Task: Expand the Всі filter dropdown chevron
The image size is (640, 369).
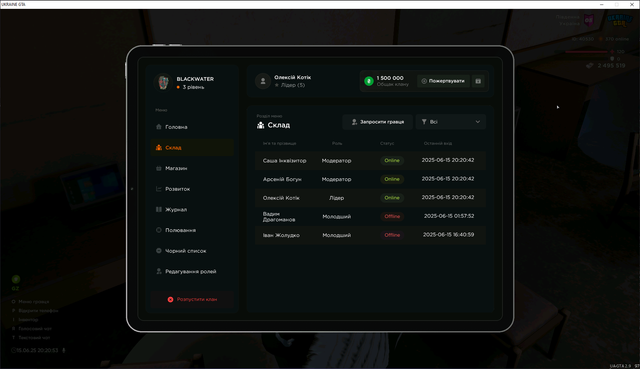Action: [x=478, y=122]
